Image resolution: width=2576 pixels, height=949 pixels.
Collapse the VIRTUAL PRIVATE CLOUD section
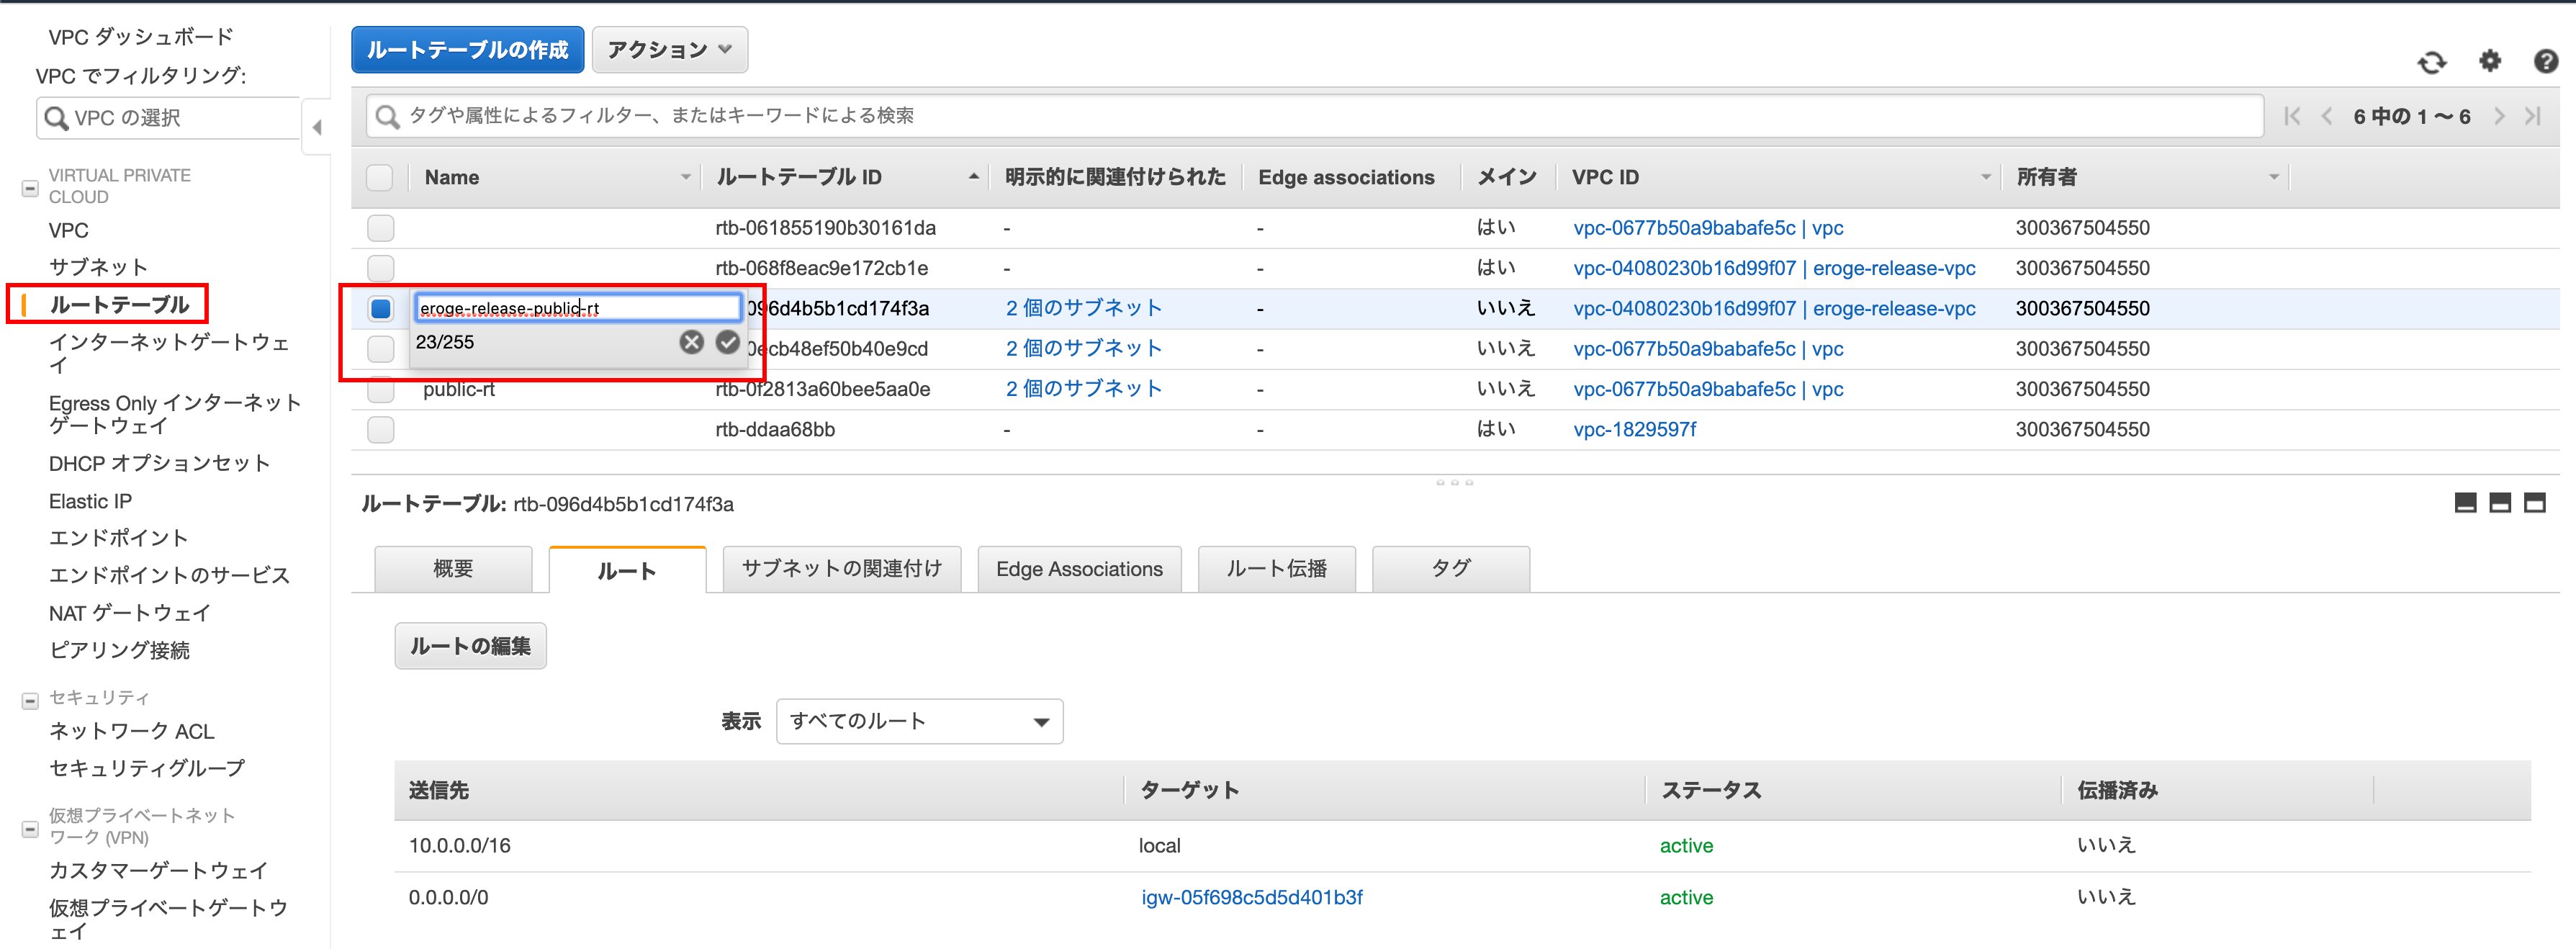coord(30,188)
